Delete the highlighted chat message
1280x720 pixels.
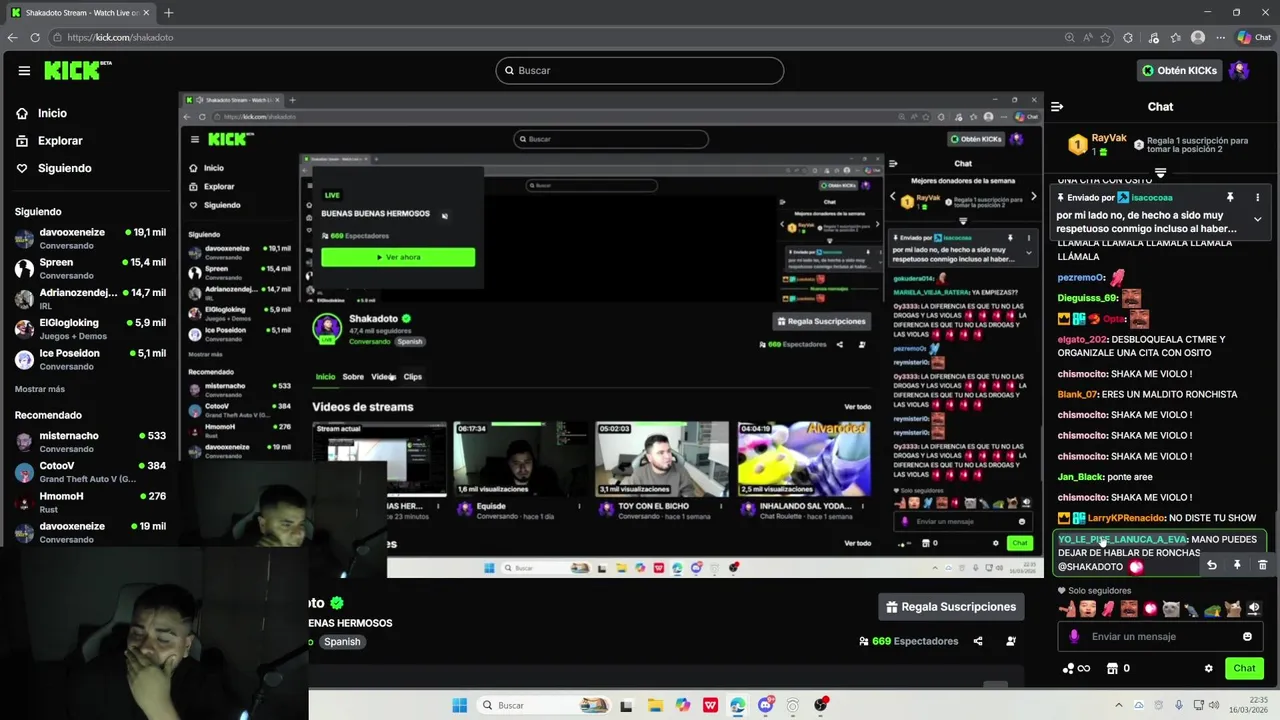tap(1262, 566)
